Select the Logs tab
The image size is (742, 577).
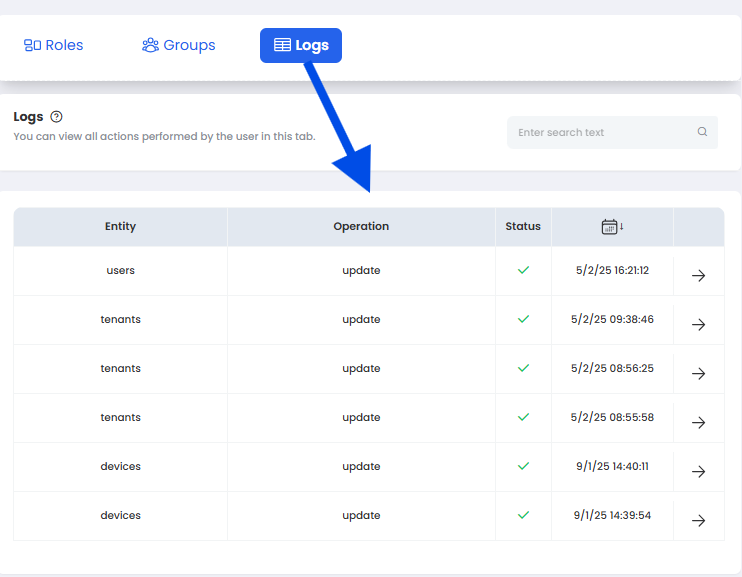[x=301, y=45]
